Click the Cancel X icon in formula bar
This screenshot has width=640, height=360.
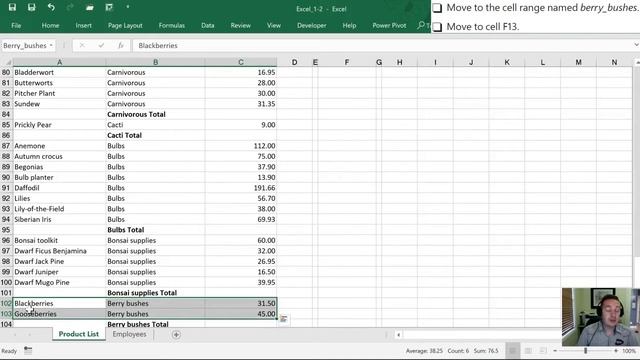[x=82, y=45]
